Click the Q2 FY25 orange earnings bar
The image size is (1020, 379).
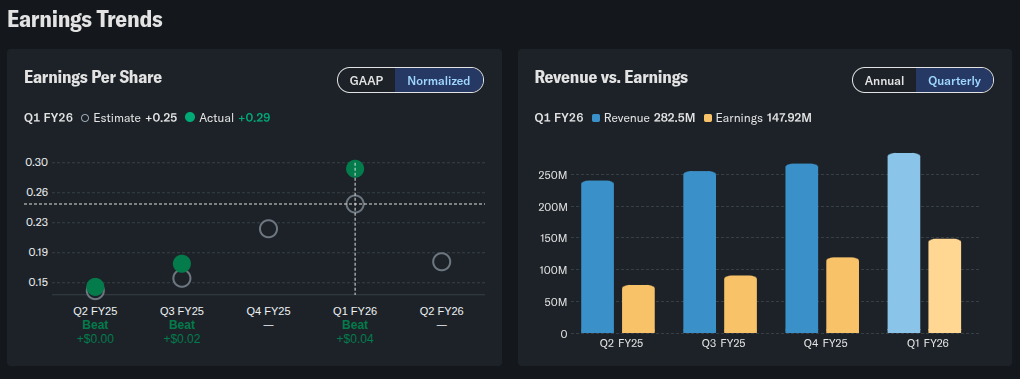tap(638, 309)
